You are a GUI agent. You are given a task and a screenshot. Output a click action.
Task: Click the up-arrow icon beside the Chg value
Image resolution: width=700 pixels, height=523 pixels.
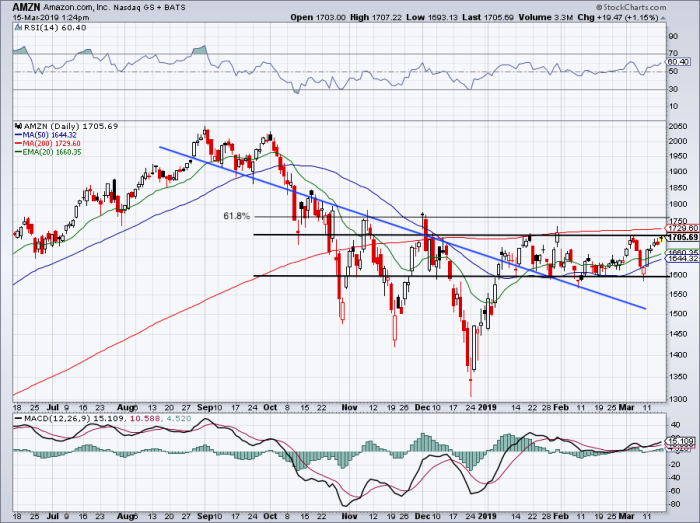(662, 18)
